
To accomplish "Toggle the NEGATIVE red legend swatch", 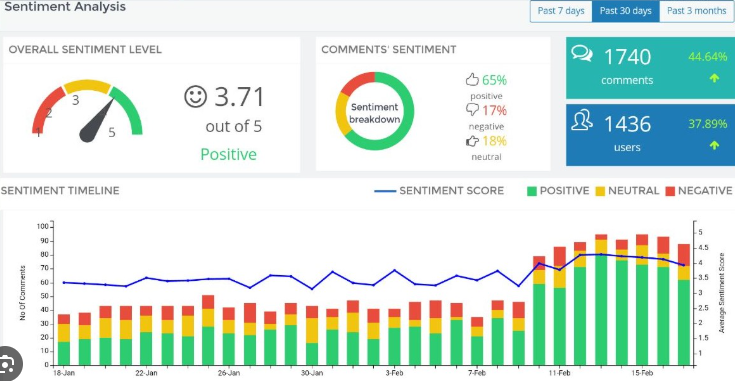I will click(670, 191).
